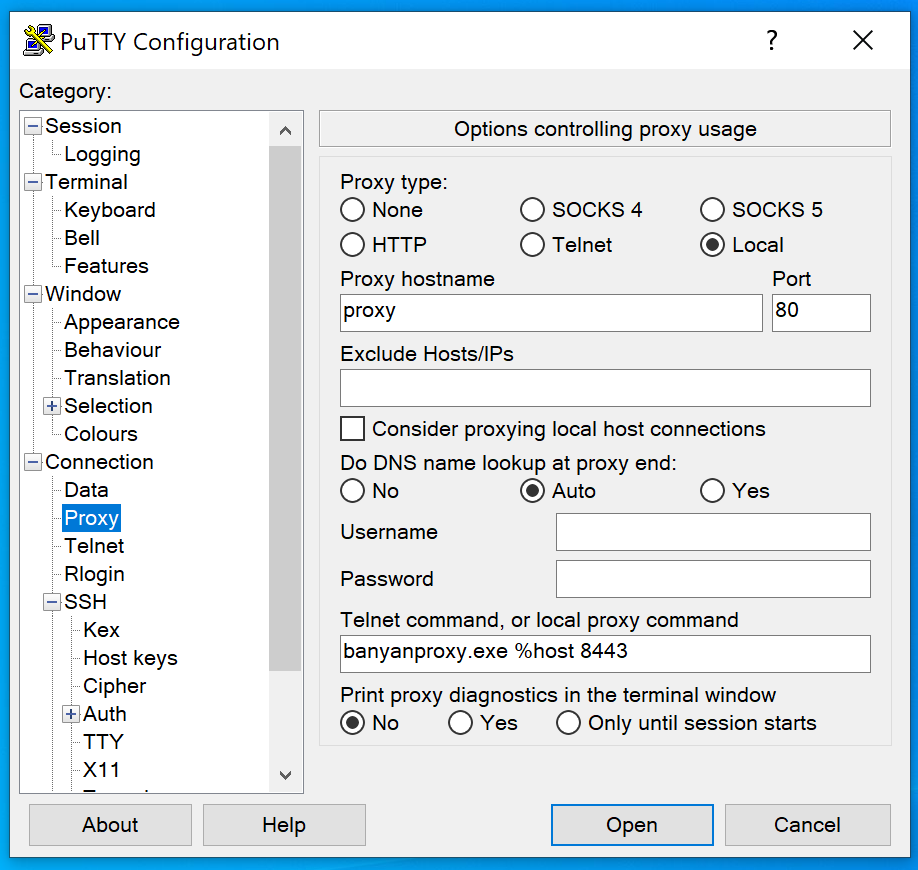
Task: Choose Only until session starts diagnostics
Action: tap(686, 722)
